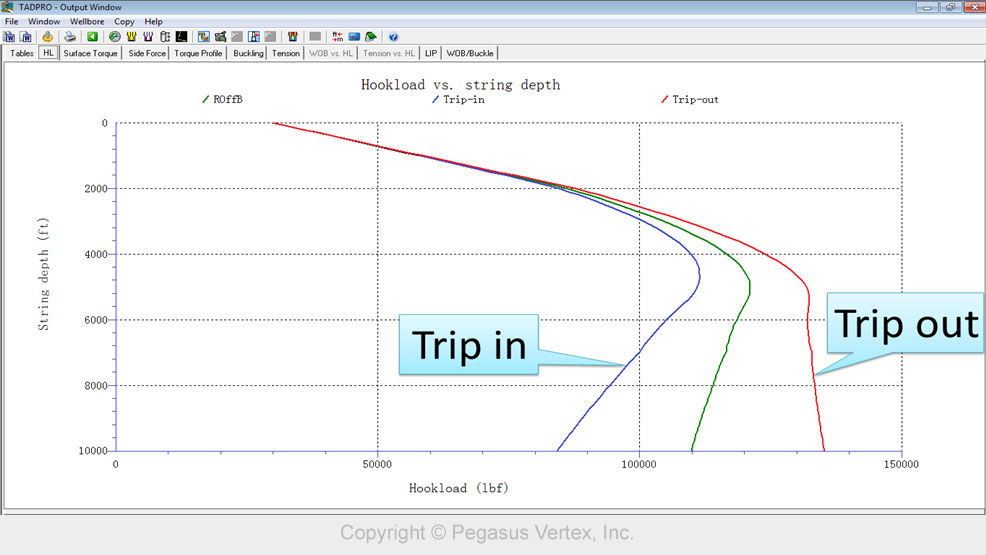Click the first Word export icon
This screenshot has height=555, width=986.
[9, 36]
